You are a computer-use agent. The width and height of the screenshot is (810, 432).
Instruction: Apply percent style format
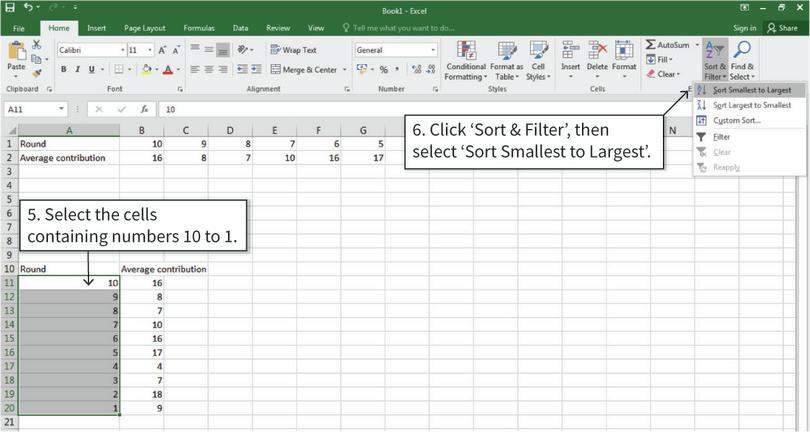384,69
